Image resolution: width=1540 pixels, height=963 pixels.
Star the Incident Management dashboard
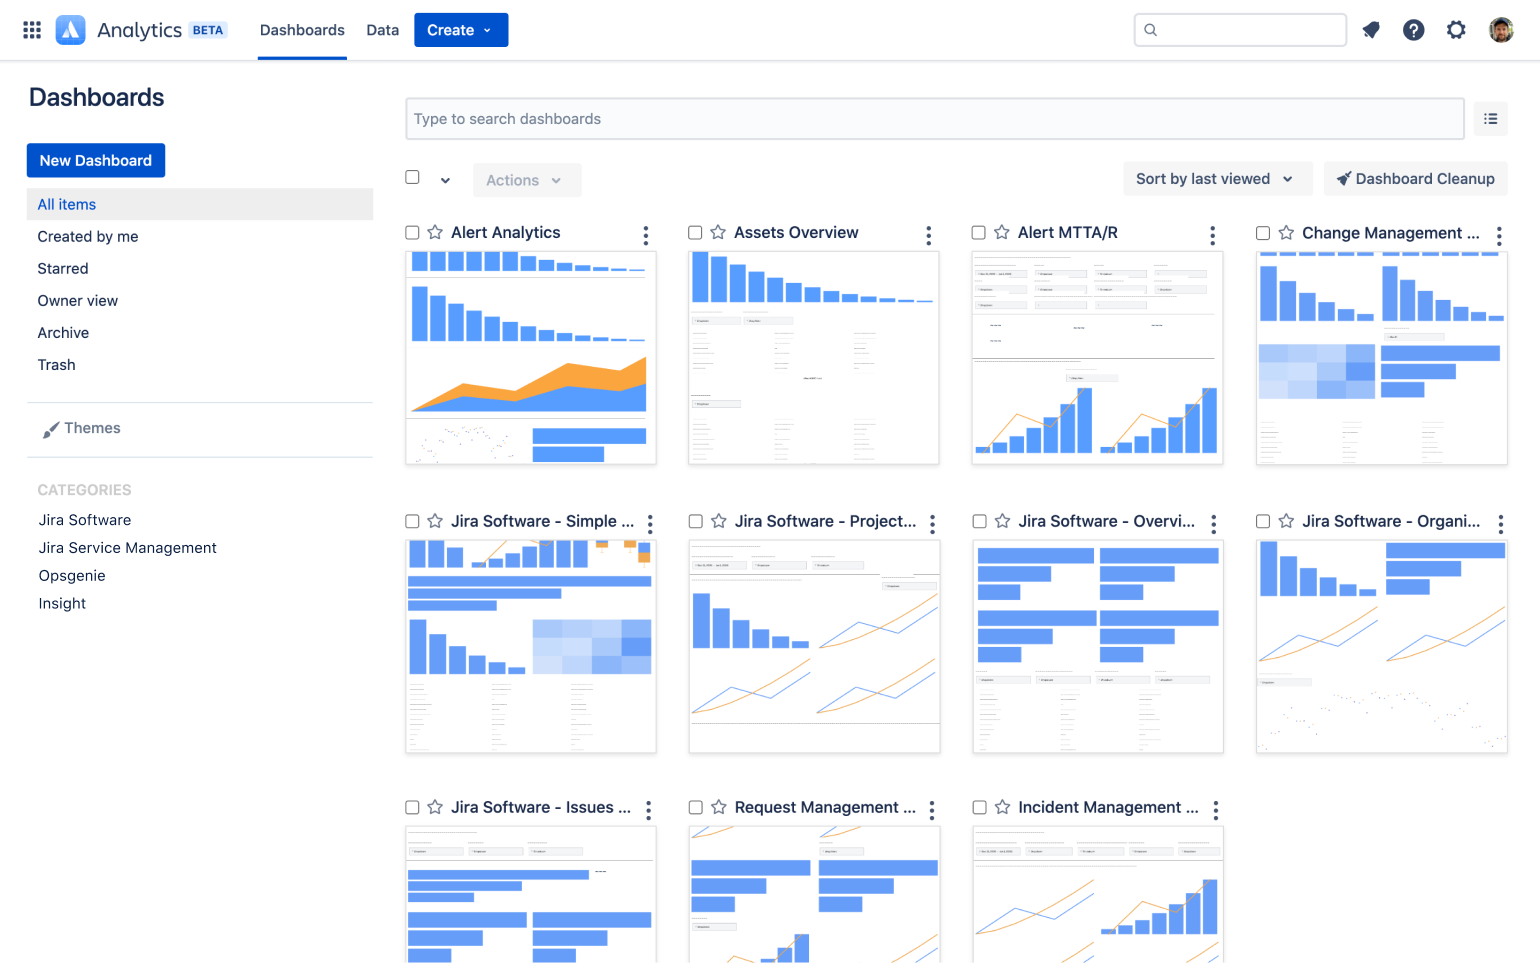[1002, 807]
